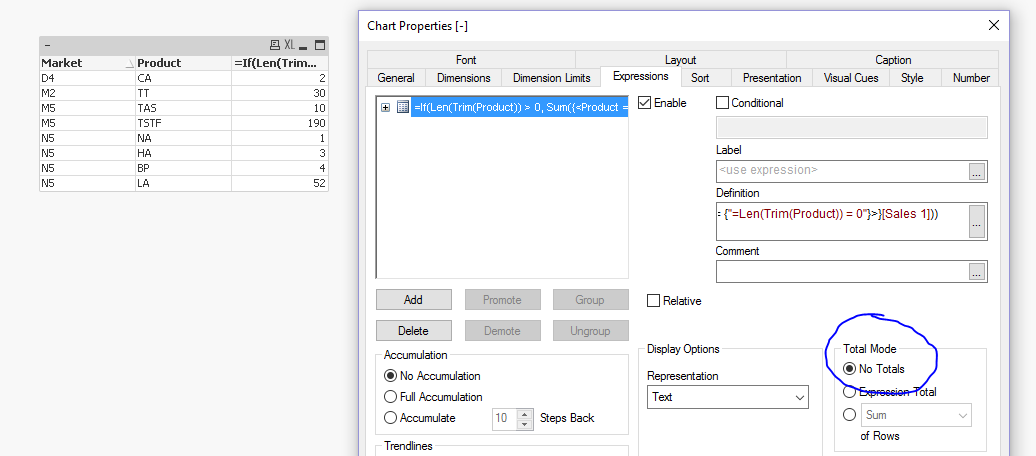
Task: Minimize the straight table object
Action: pyautogui.click(x=304, y=45)
